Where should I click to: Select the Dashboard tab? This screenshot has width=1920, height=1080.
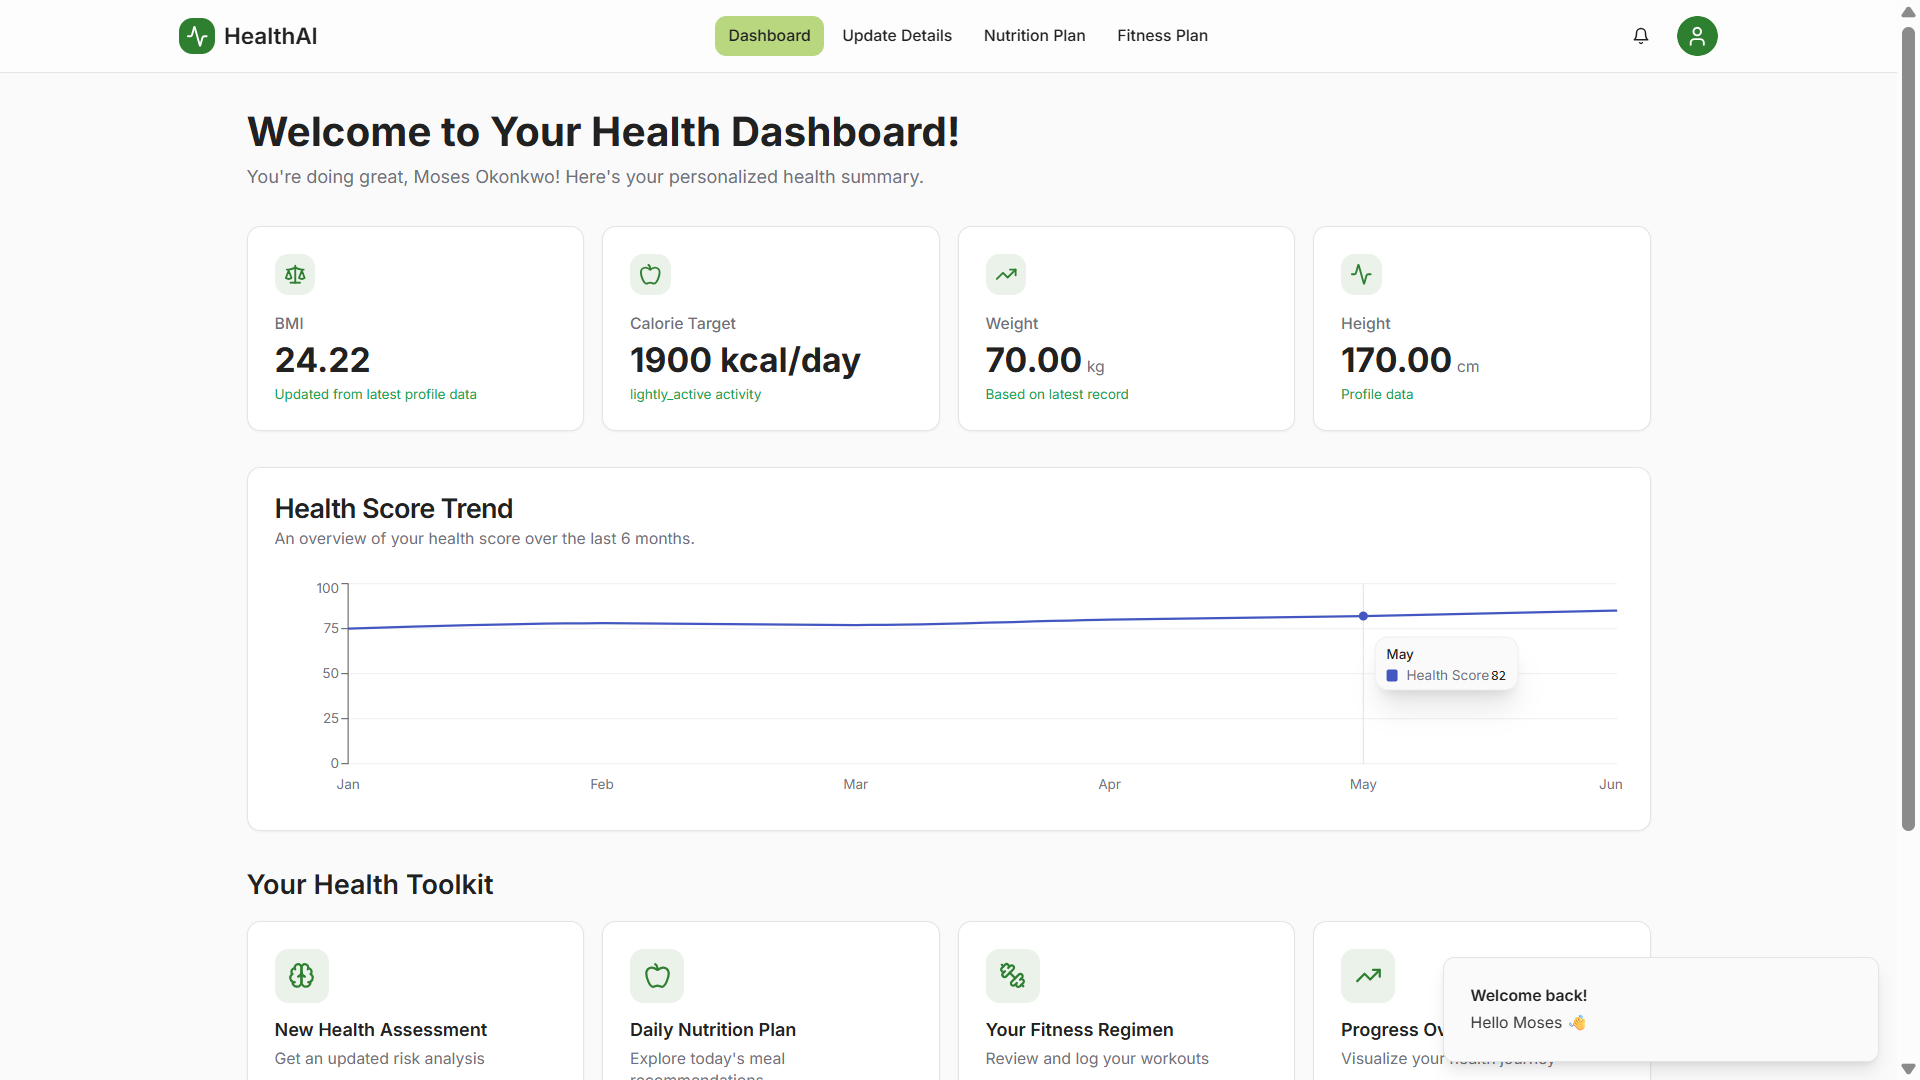click(769, 36)
